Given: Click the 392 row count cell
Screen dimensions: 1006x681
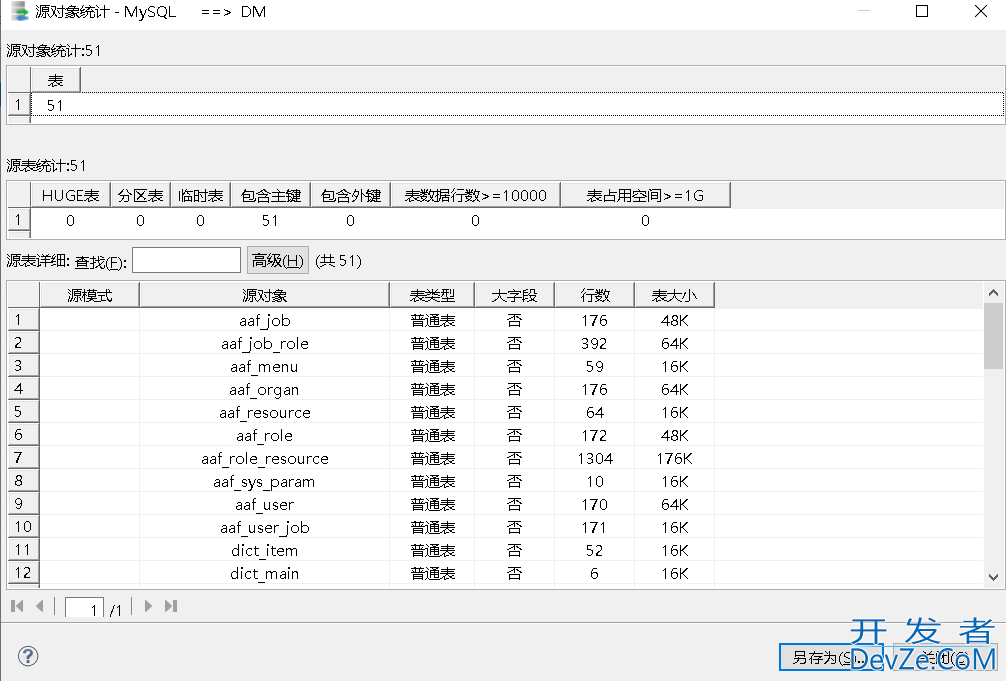Looking at the screenshot, I should pyautogui.click(x=595, y=343).
